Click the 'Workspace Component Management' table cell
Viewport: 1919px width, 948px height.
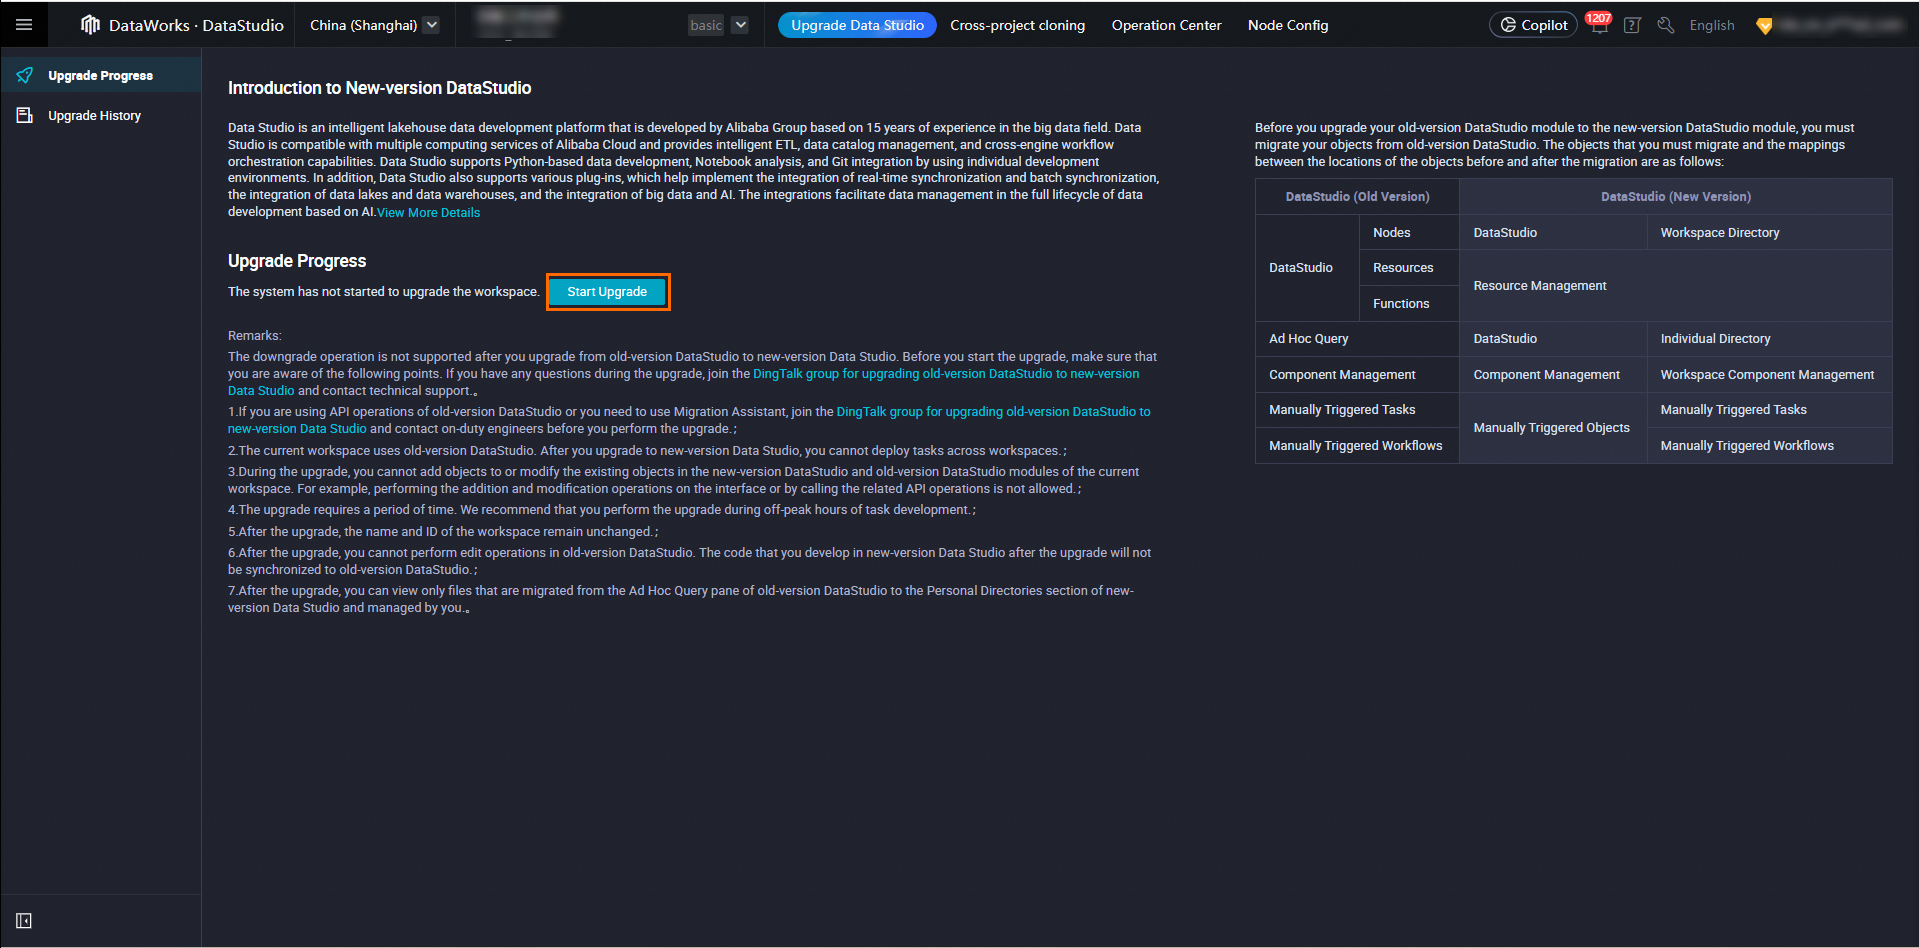(1769, 375)
